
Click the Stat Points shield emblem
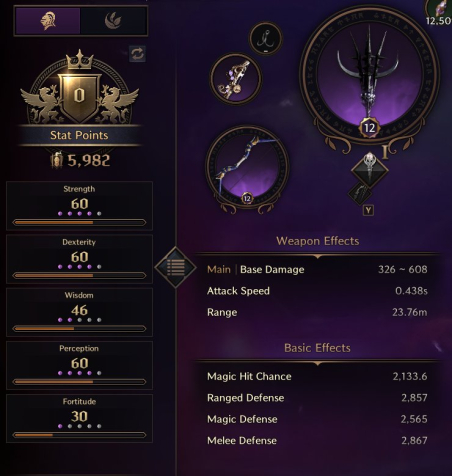pyautogui.click(x=79, y=95)
